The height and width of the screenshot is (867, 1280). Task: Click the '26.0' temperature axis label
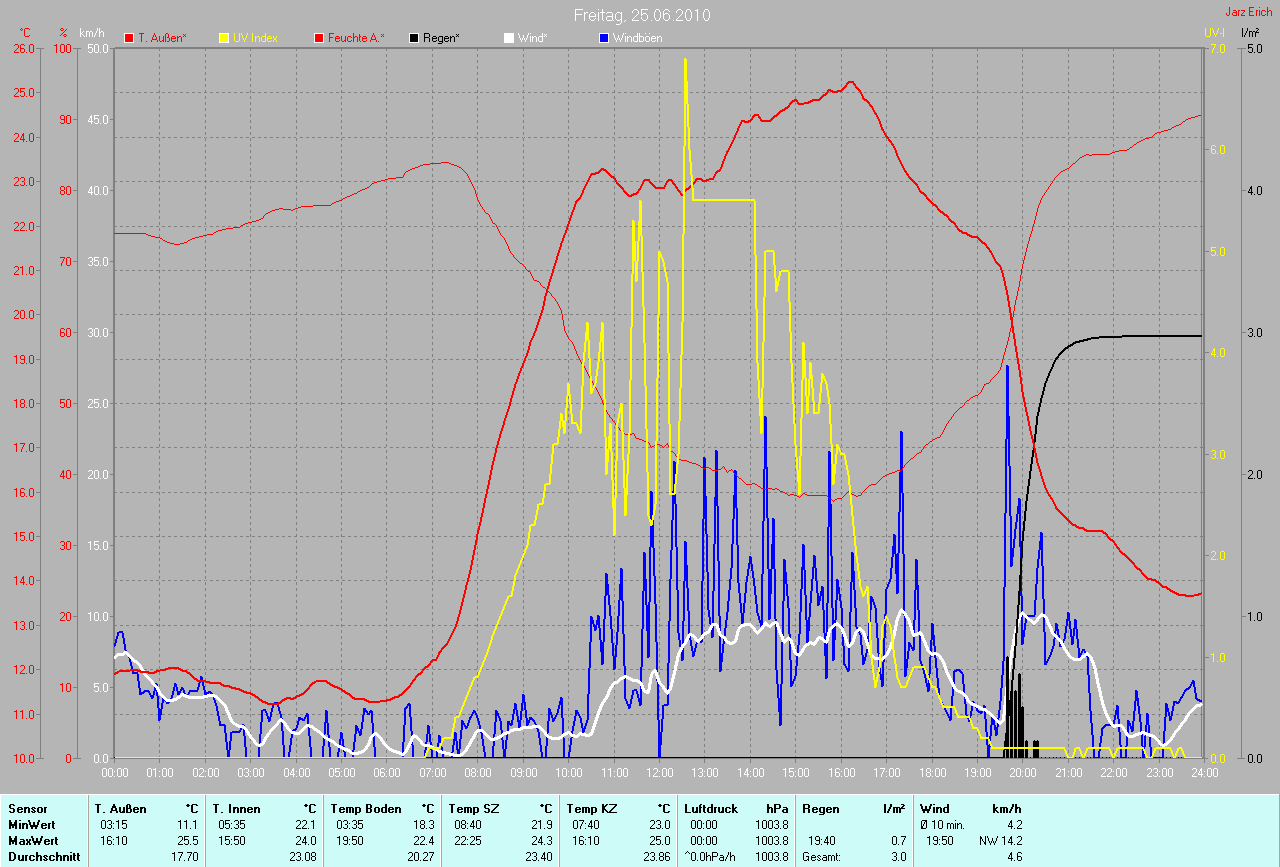point(22,48)
